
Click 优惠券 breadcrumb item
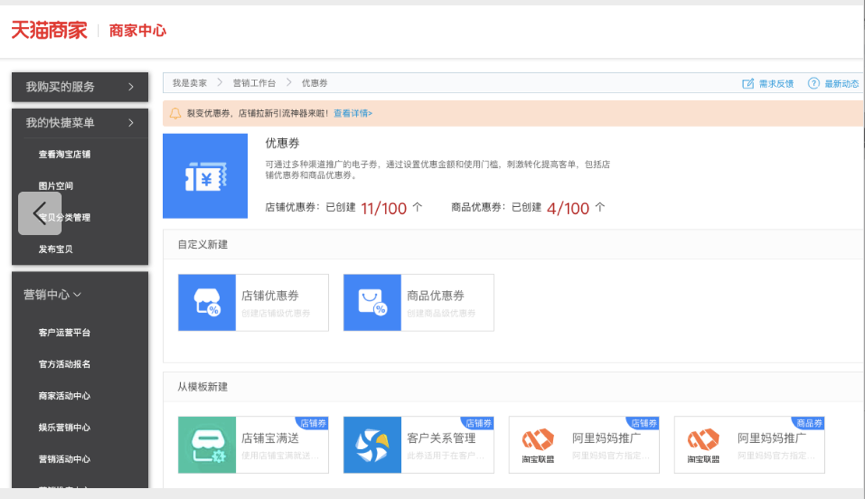314,83
